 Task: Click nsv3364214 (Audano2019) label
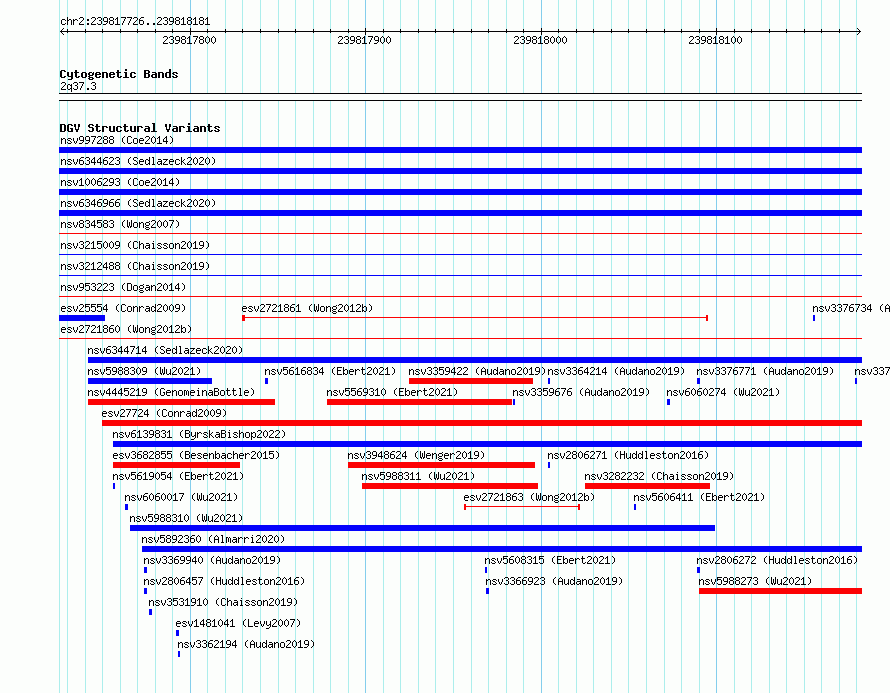616,371
